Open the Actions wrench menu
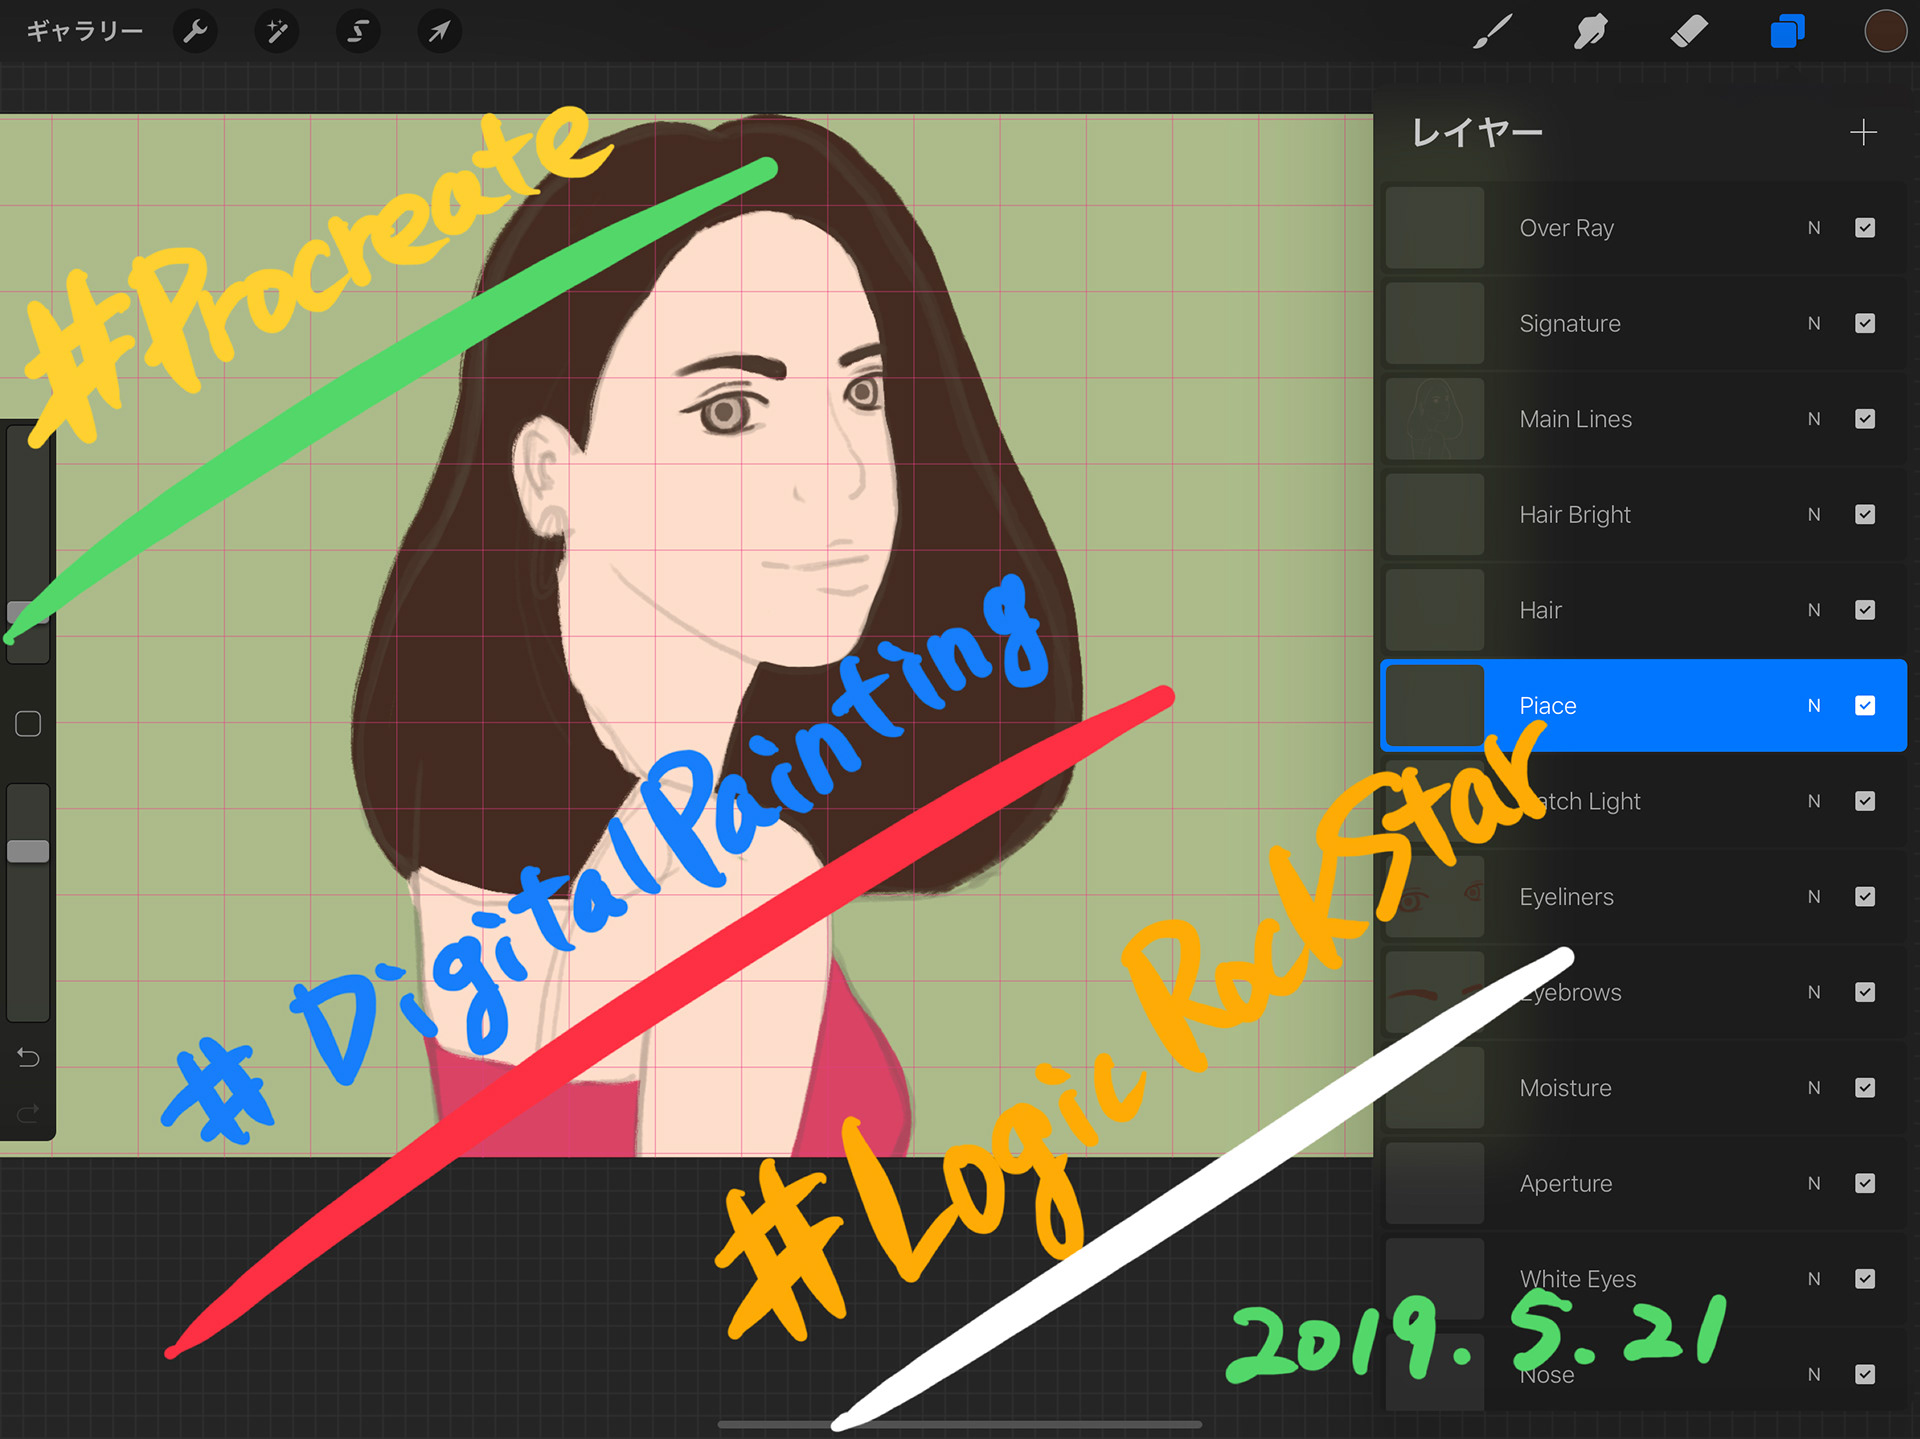The image size is (1920, 1439). click(195, 32)
